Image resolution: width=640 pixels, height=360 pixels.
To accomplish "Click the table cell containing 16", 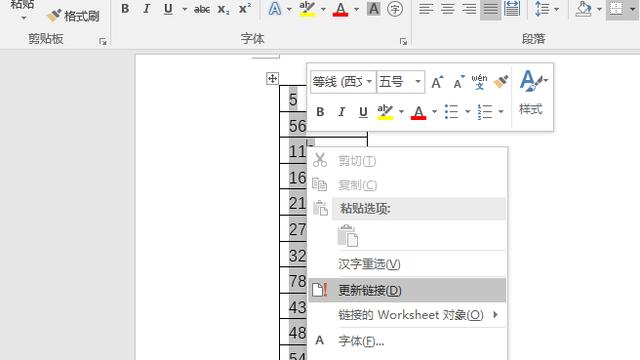I will click(x=293, y=177).
